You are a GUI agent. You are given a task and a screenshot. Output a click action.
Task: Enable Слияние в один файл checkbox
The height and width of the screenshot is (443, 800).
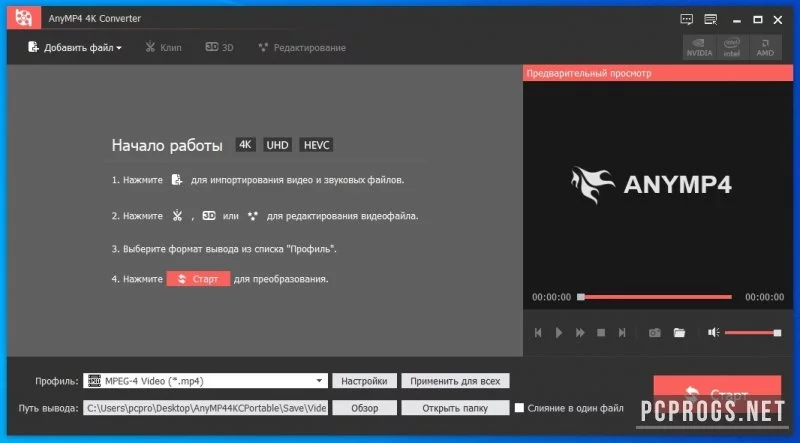519,408
